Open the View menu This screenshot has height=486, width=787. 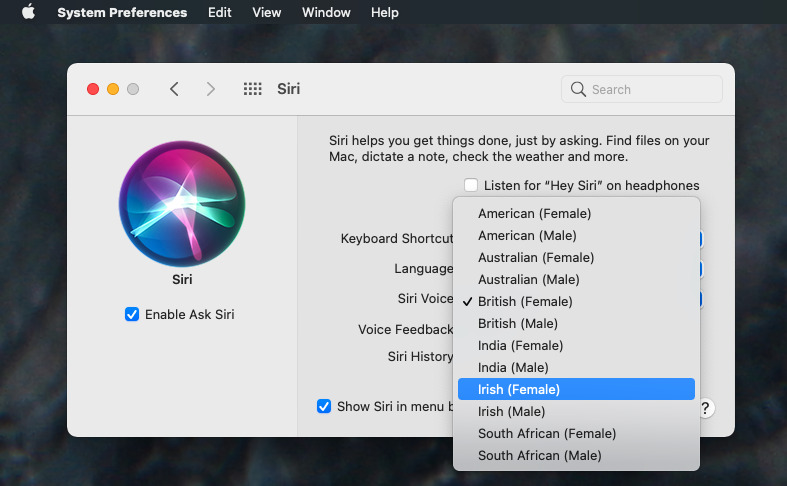tap(267, 13)
